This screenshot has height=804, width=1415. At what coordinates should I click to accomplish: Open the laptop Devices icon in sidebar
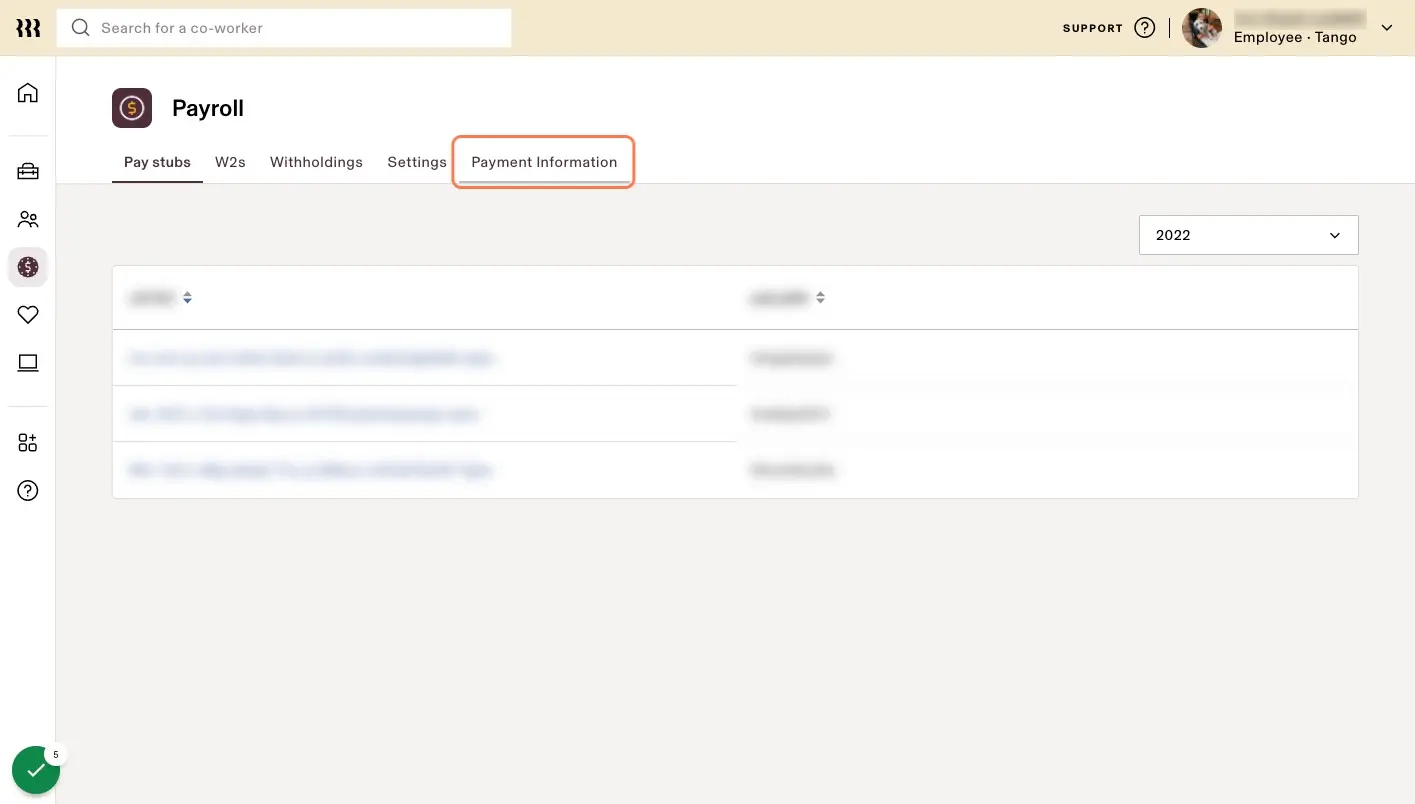point(28,362)
